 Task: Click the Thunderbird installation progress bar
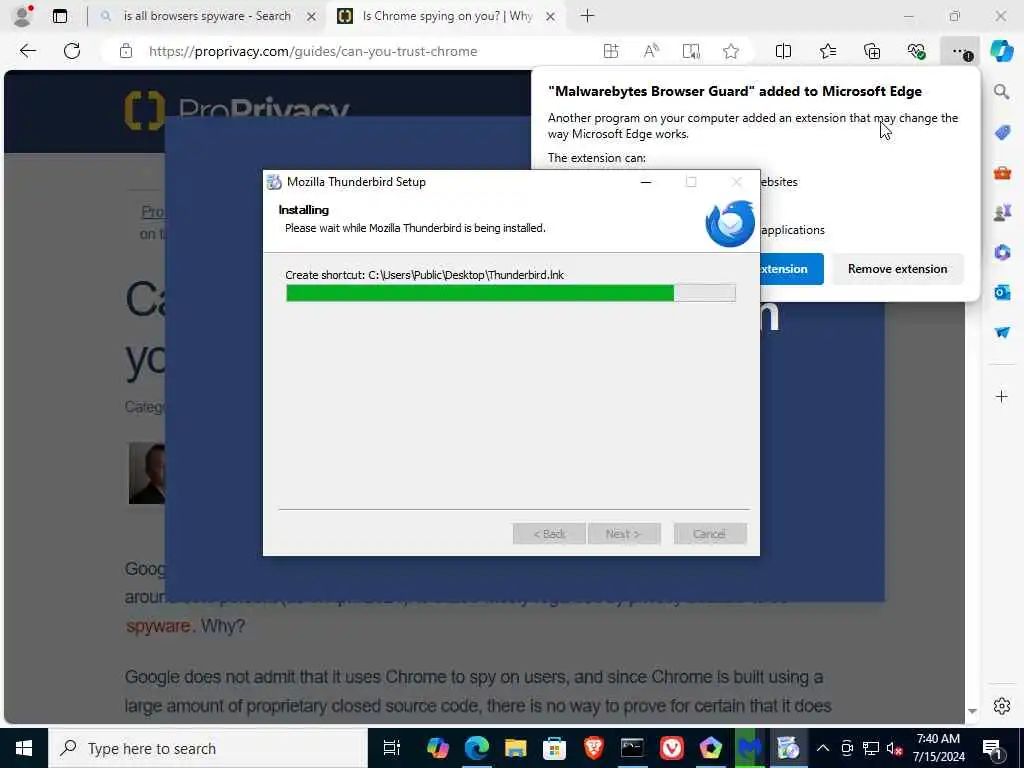(511, 293)
